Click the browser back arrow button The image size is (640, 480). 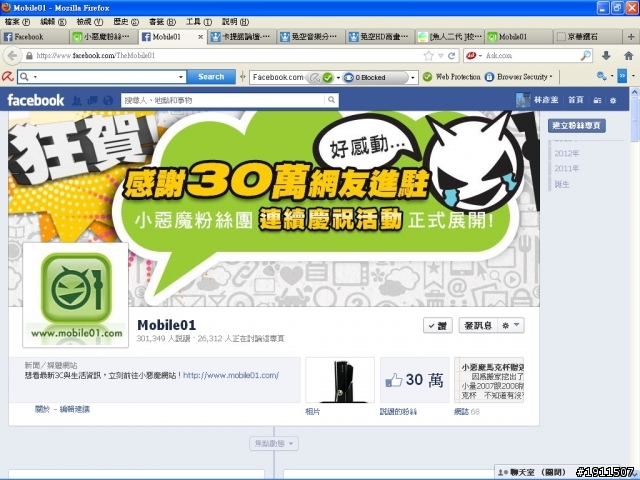coord(12,56)
